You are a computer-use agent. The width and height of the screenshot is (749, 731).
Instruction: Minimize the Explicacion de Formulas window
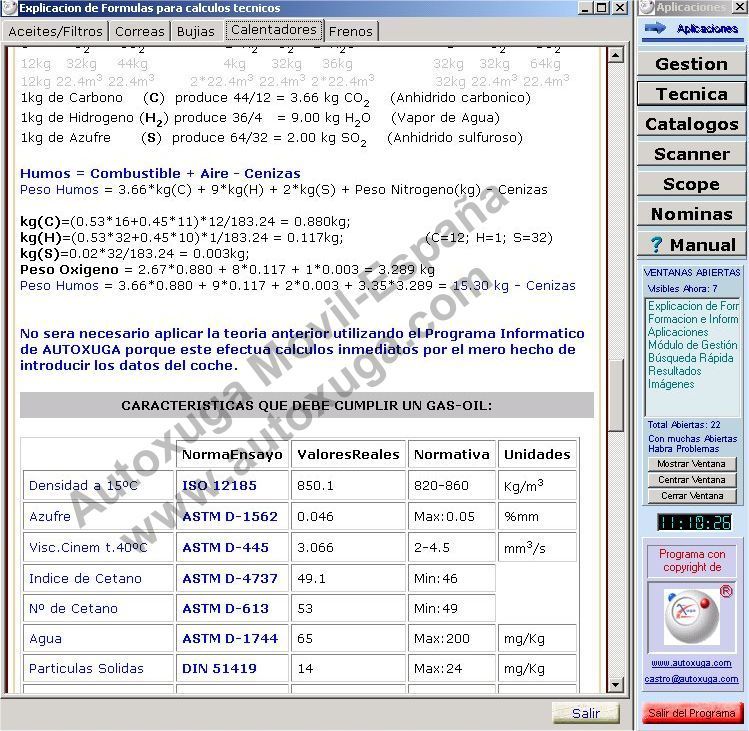click(585, 8)
